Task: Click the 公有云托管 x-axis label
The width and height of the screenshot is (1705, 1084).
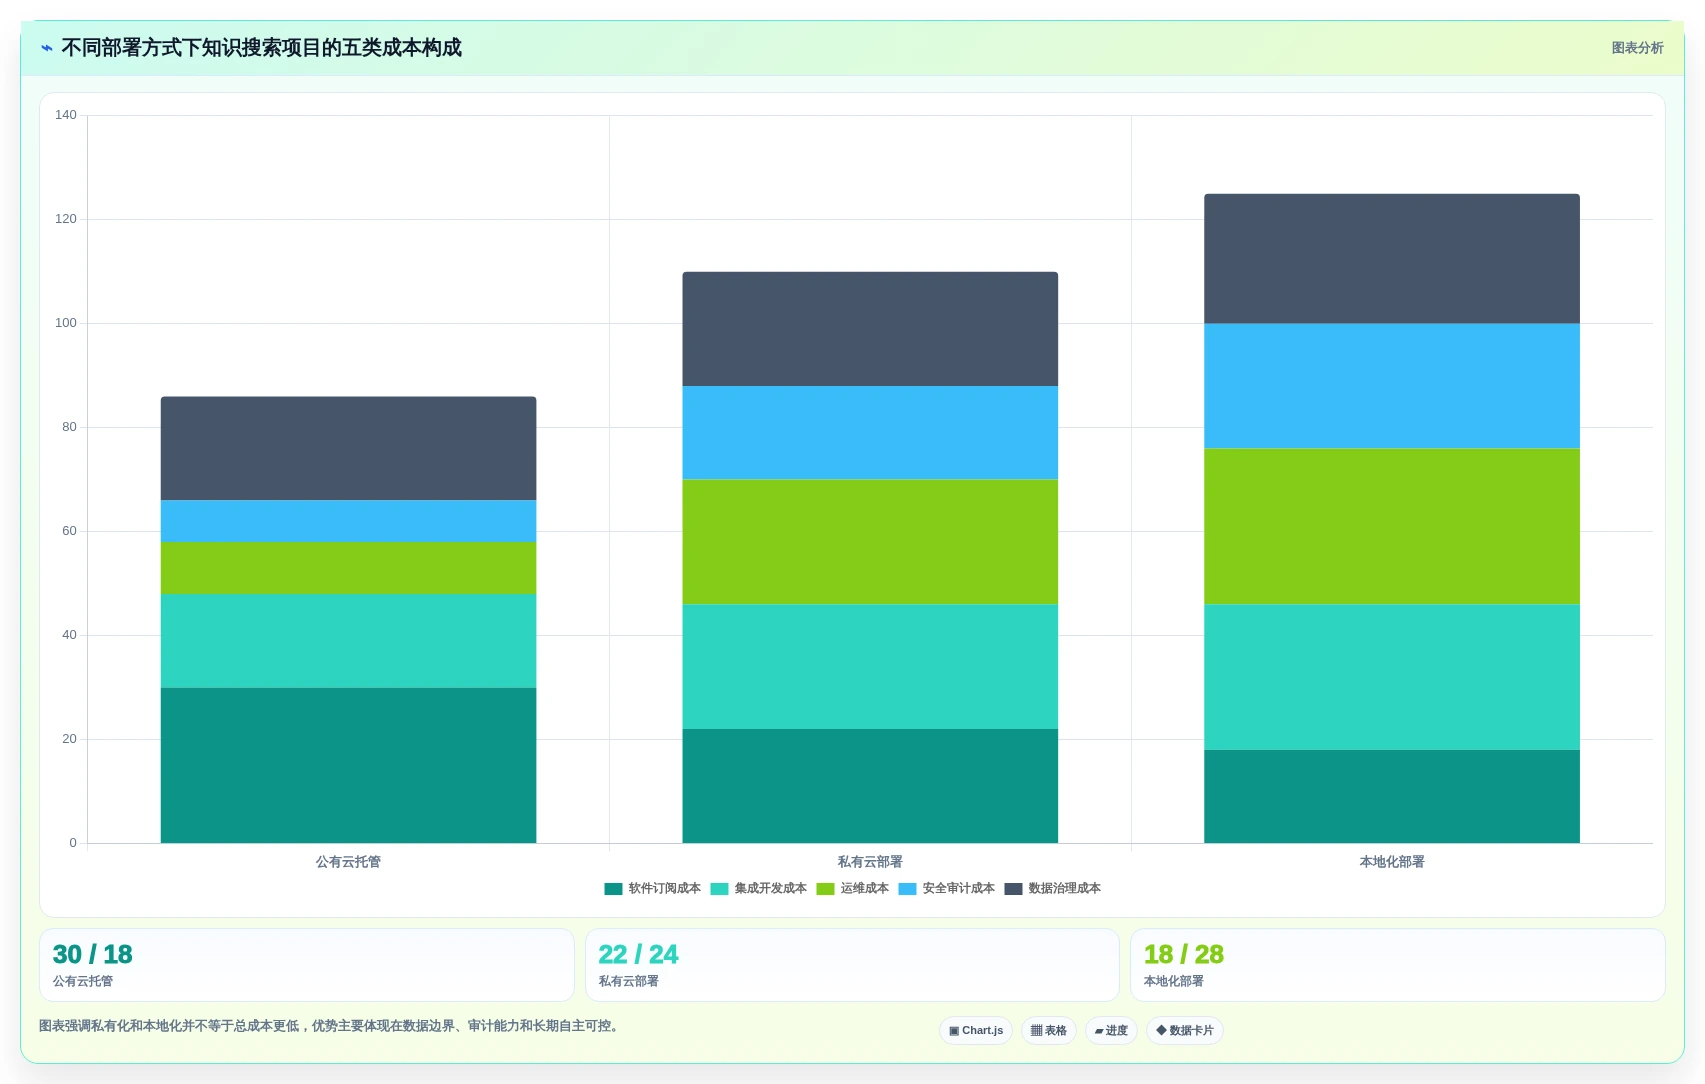Action: pyautogui.click(x=348, y=862)
